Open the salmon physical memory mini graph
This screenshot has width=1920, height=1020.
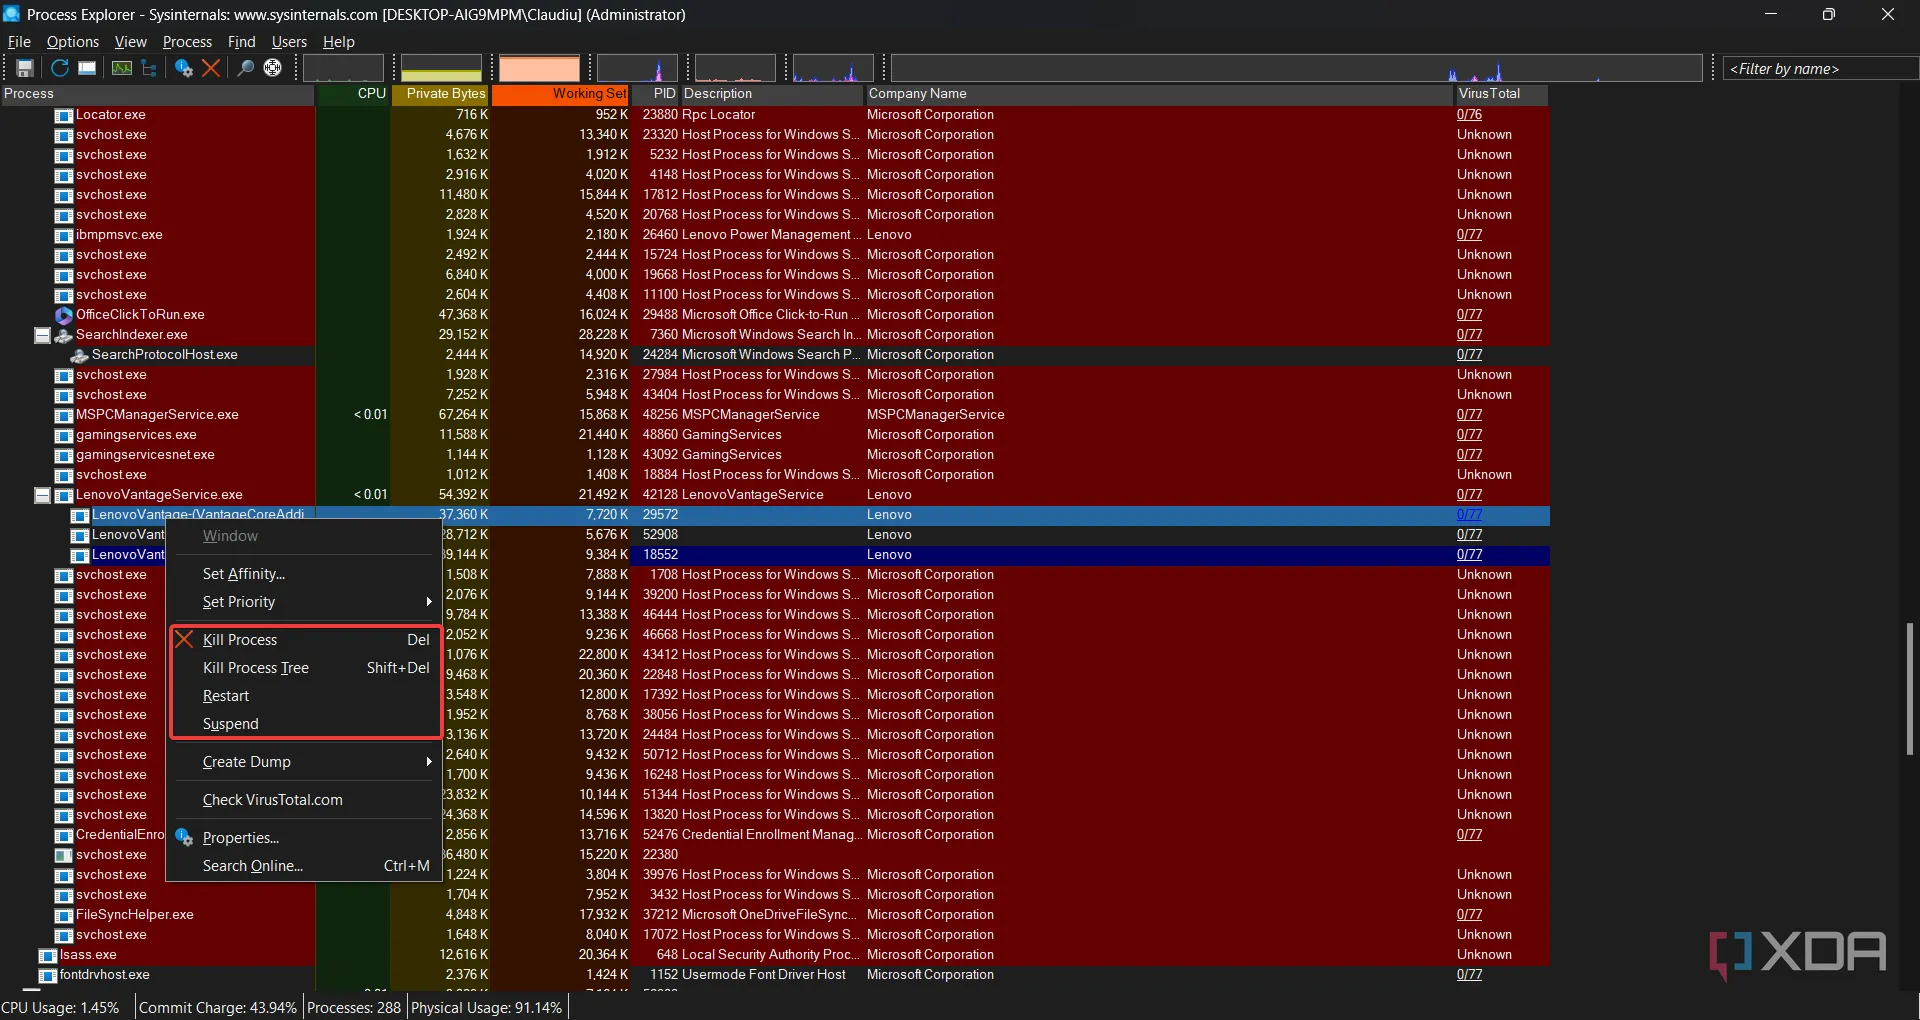pyautogui.click(x=539, y=68)
